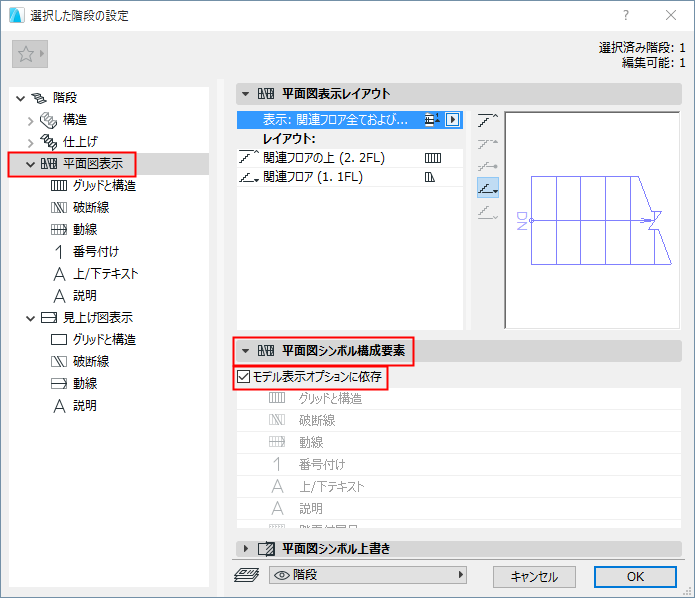695x598 pixels.
Task: Collapse the 平面図シンボル構成要素 panel
Action: point(245,351)
